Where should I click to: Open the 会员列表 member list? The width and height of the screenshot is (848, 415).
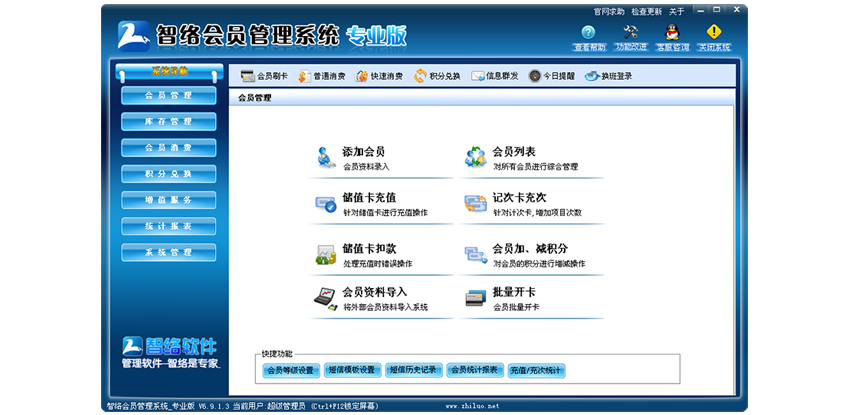531,159
